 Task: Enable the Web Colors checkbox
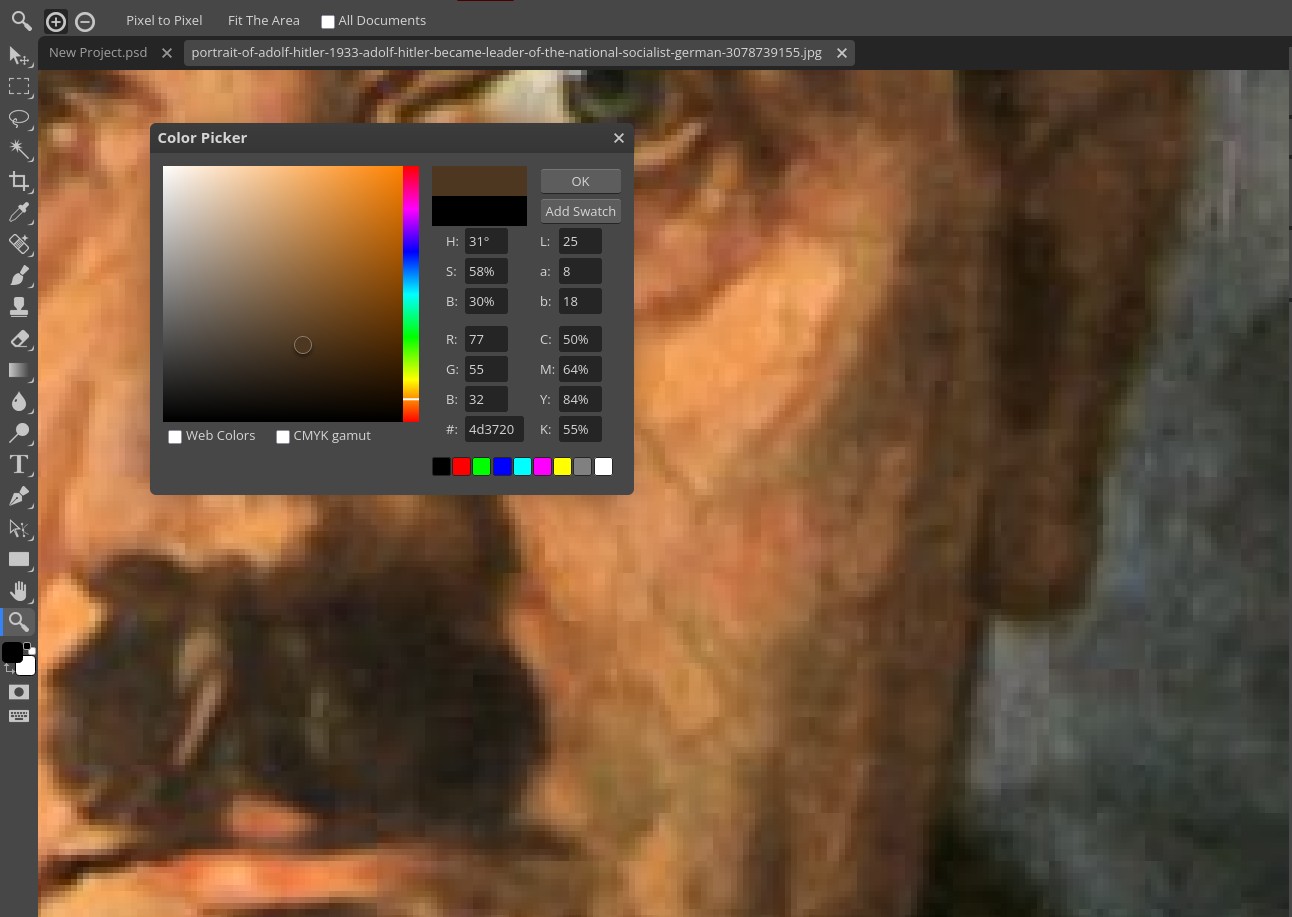[175, 436]
